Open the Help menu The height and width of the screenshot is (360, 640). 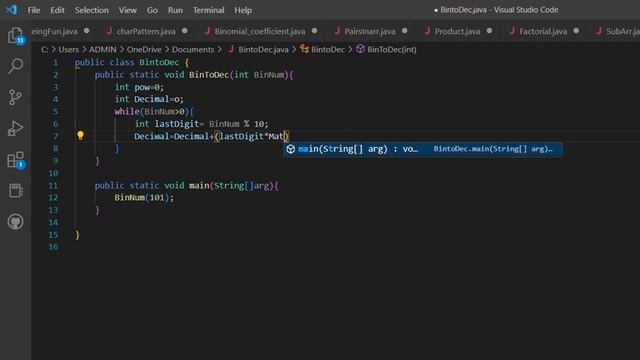243,10
